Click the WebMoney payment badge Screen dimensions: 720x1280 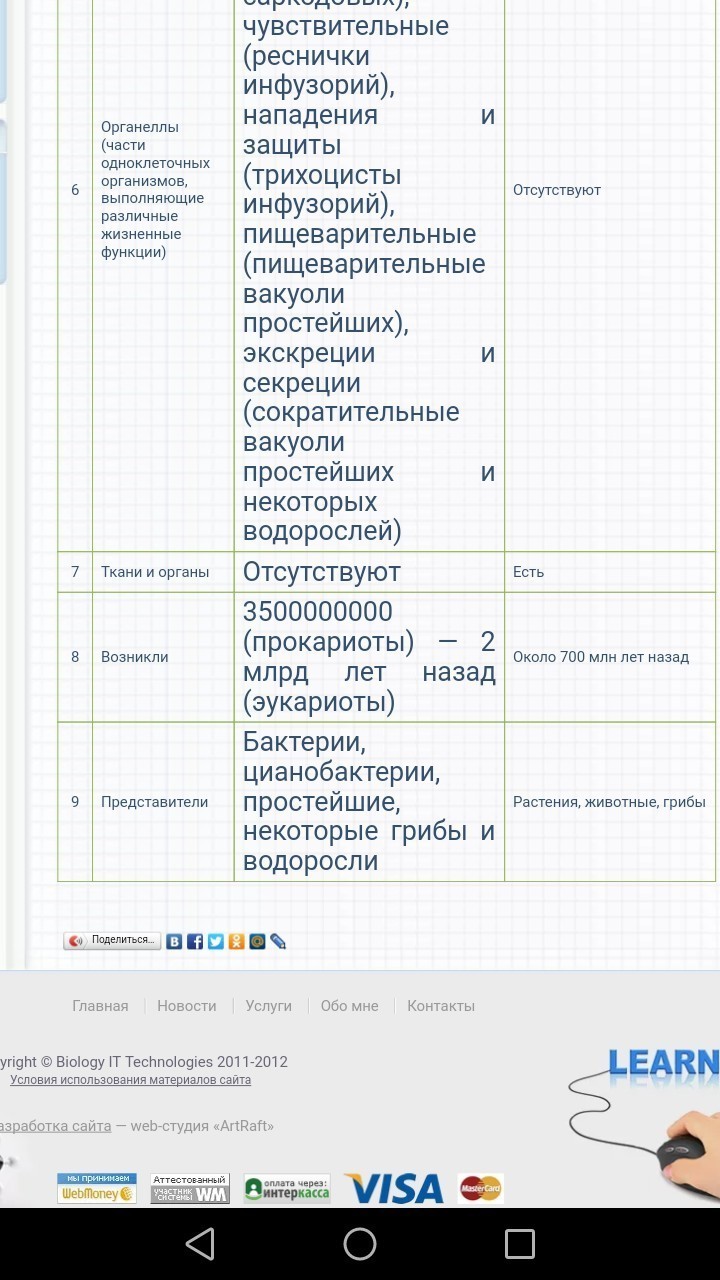click(x=97, y=1188)
